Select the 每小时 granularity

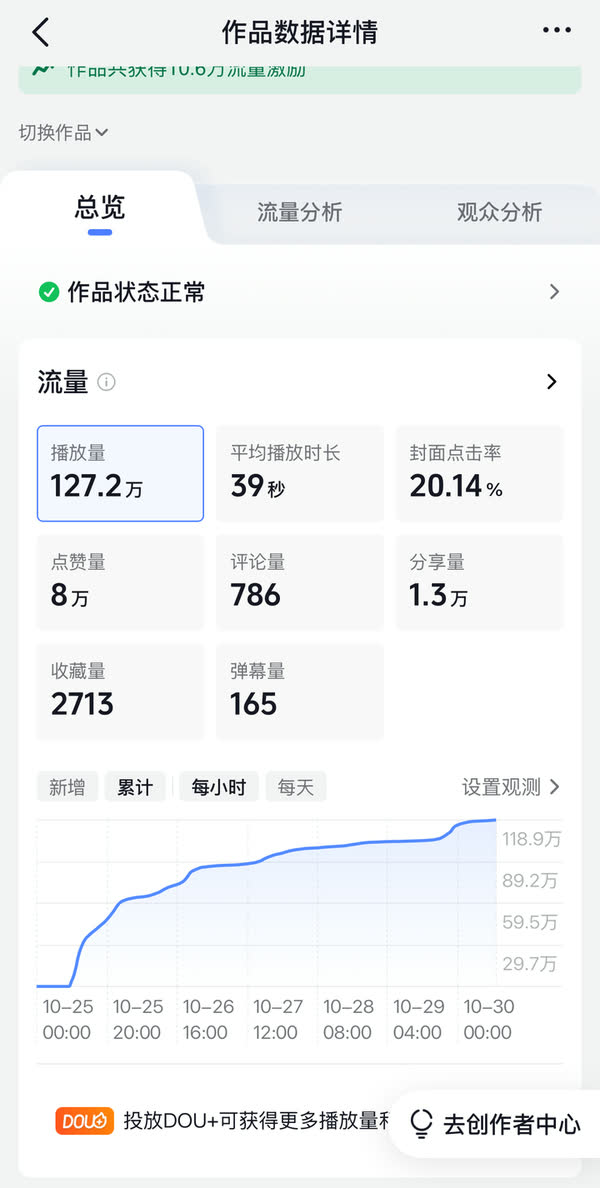click(x=219, y=787)
